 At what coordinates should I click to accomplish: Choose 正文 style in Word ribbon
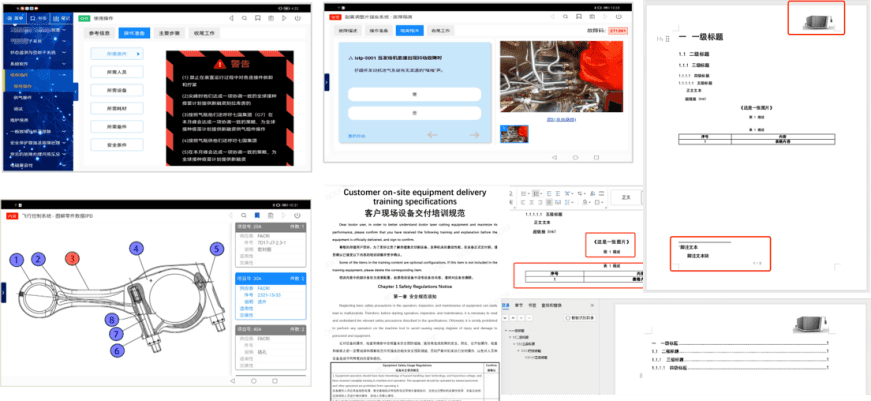click(x=625, y=197)
